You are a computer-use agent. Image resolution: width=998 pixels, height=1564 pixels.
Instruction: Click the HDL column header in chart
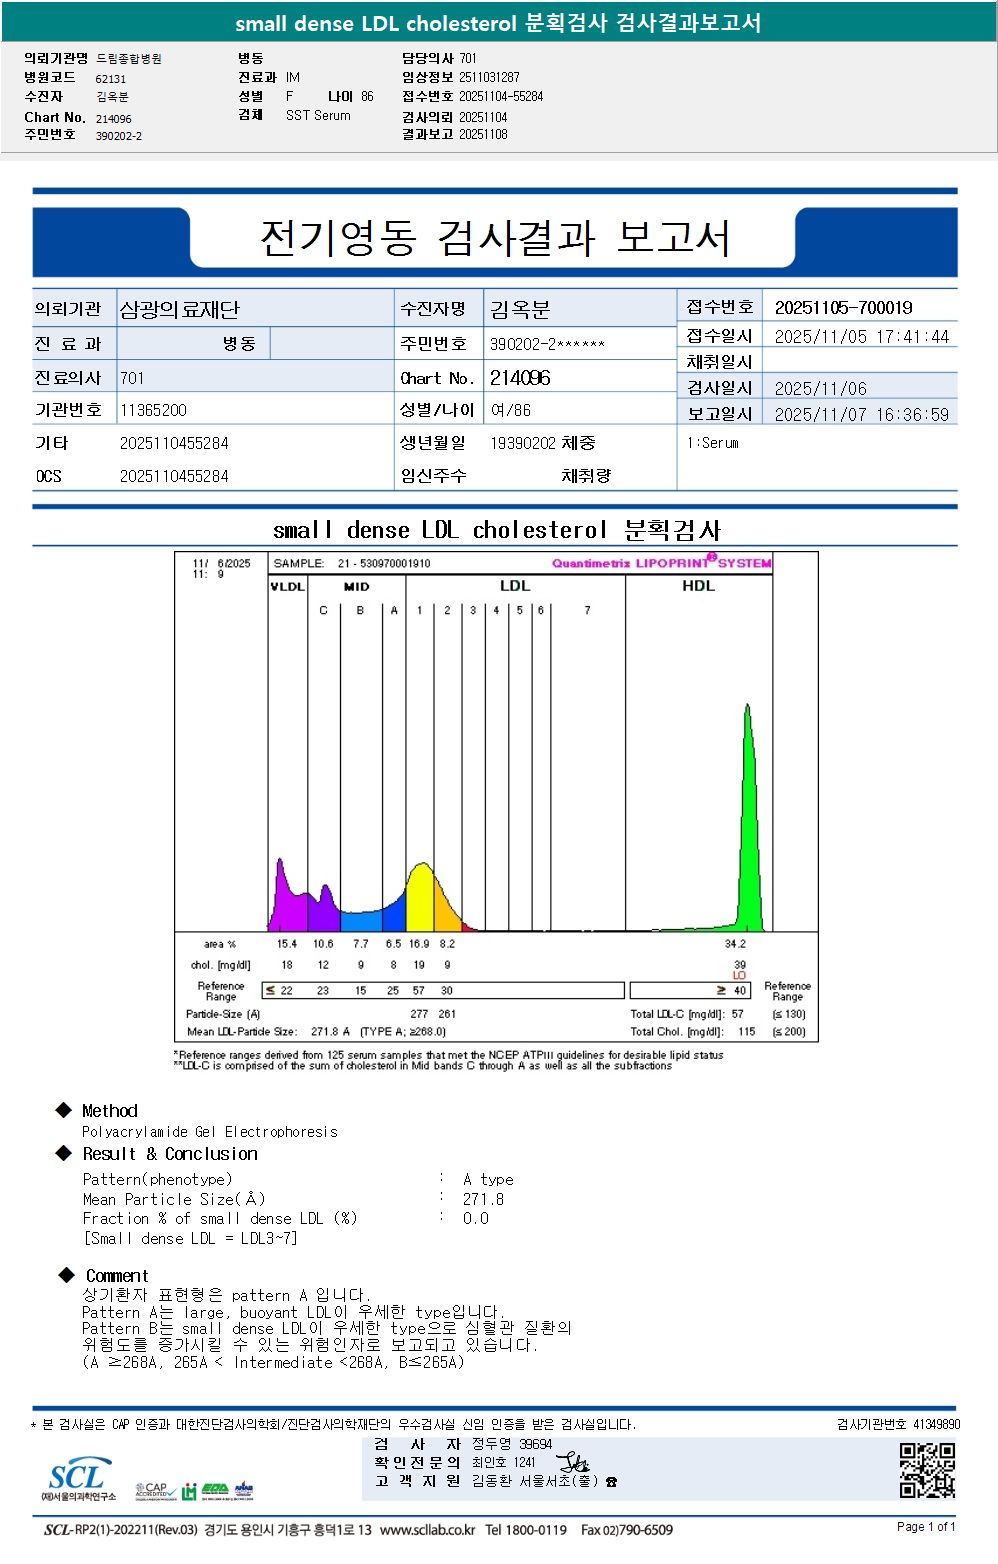click(x=698, y=586)
